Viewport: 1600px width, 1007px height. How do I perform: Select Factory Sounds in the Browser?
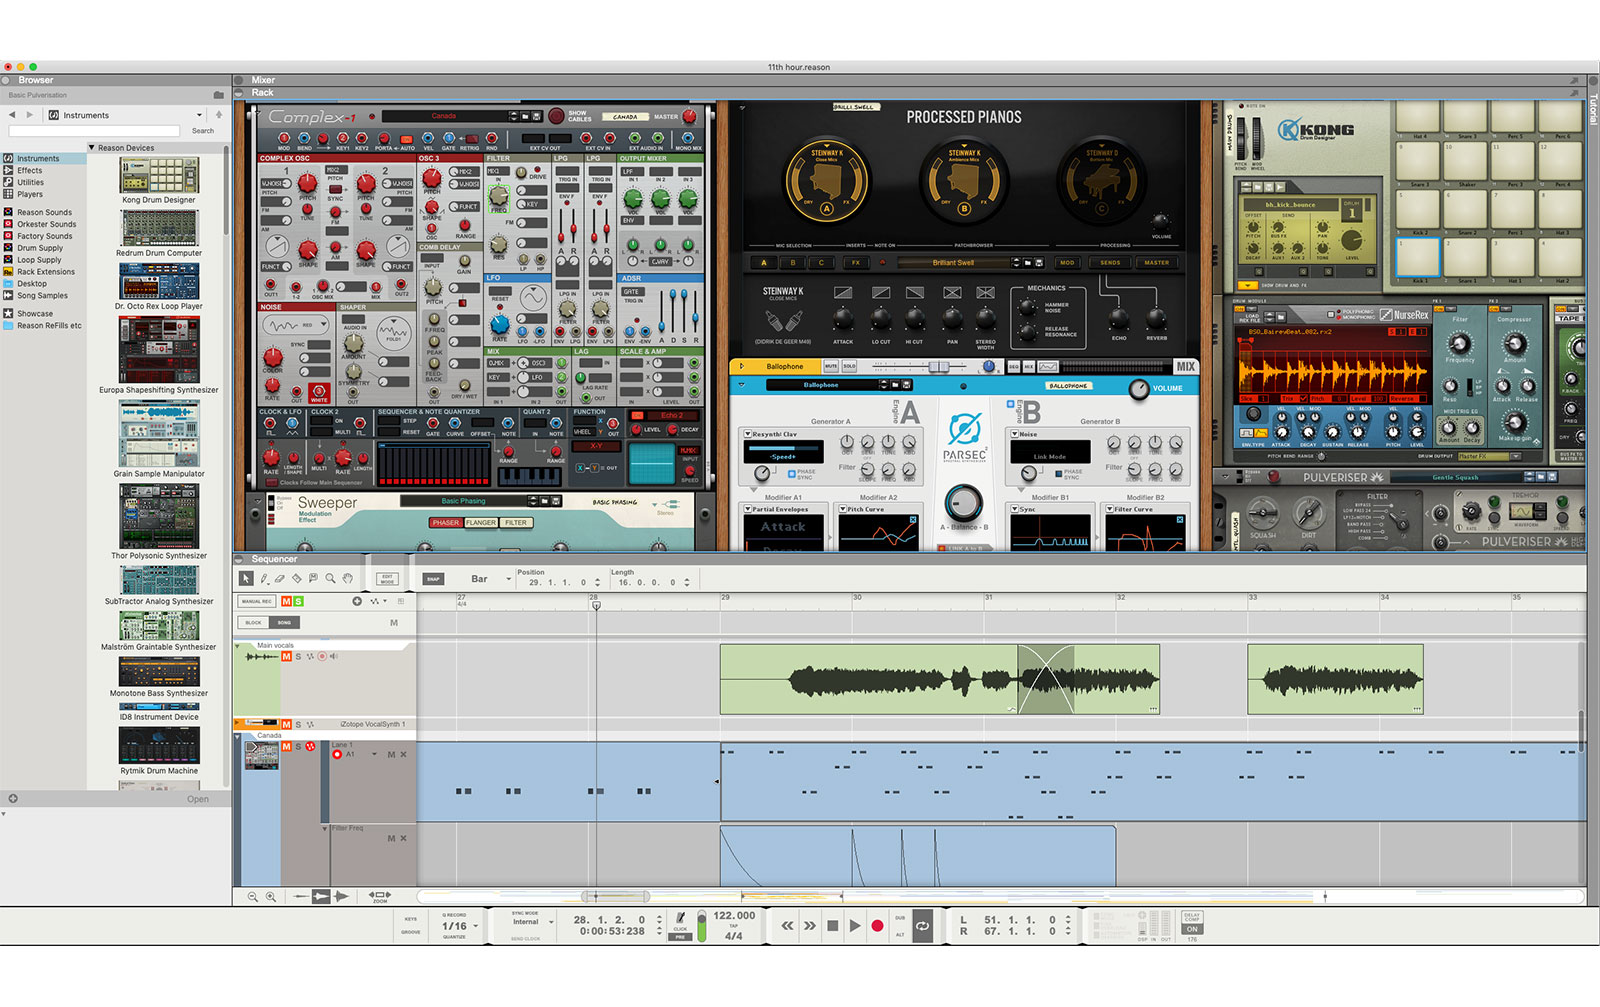click(x=44, y=236)
